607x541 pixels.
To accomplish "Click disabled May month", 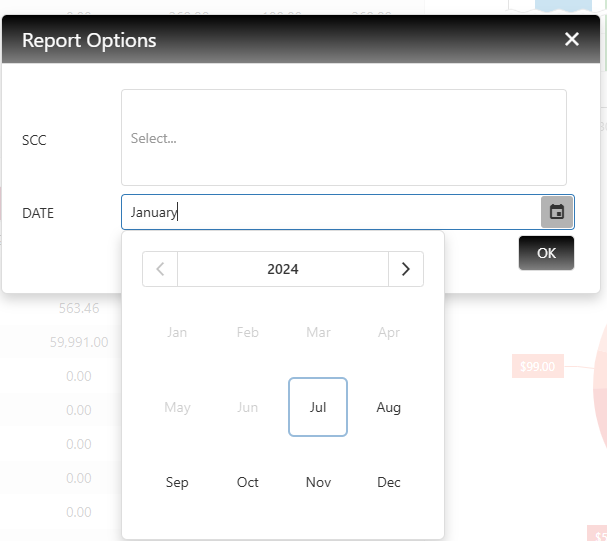I will 177,407.
